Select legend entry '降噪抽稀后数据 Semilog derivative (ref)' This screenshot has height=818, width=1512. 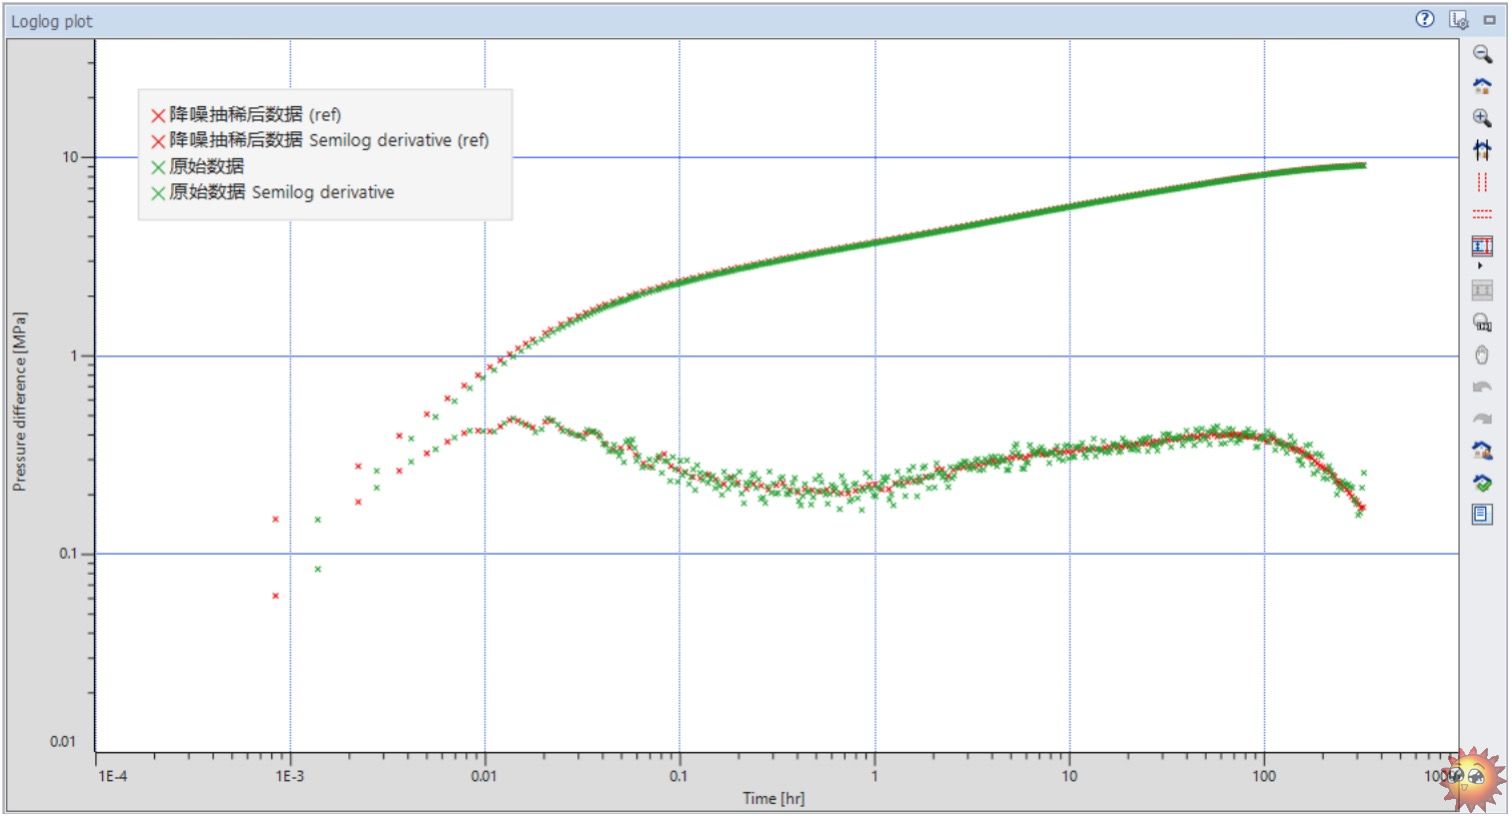[320, 141]
